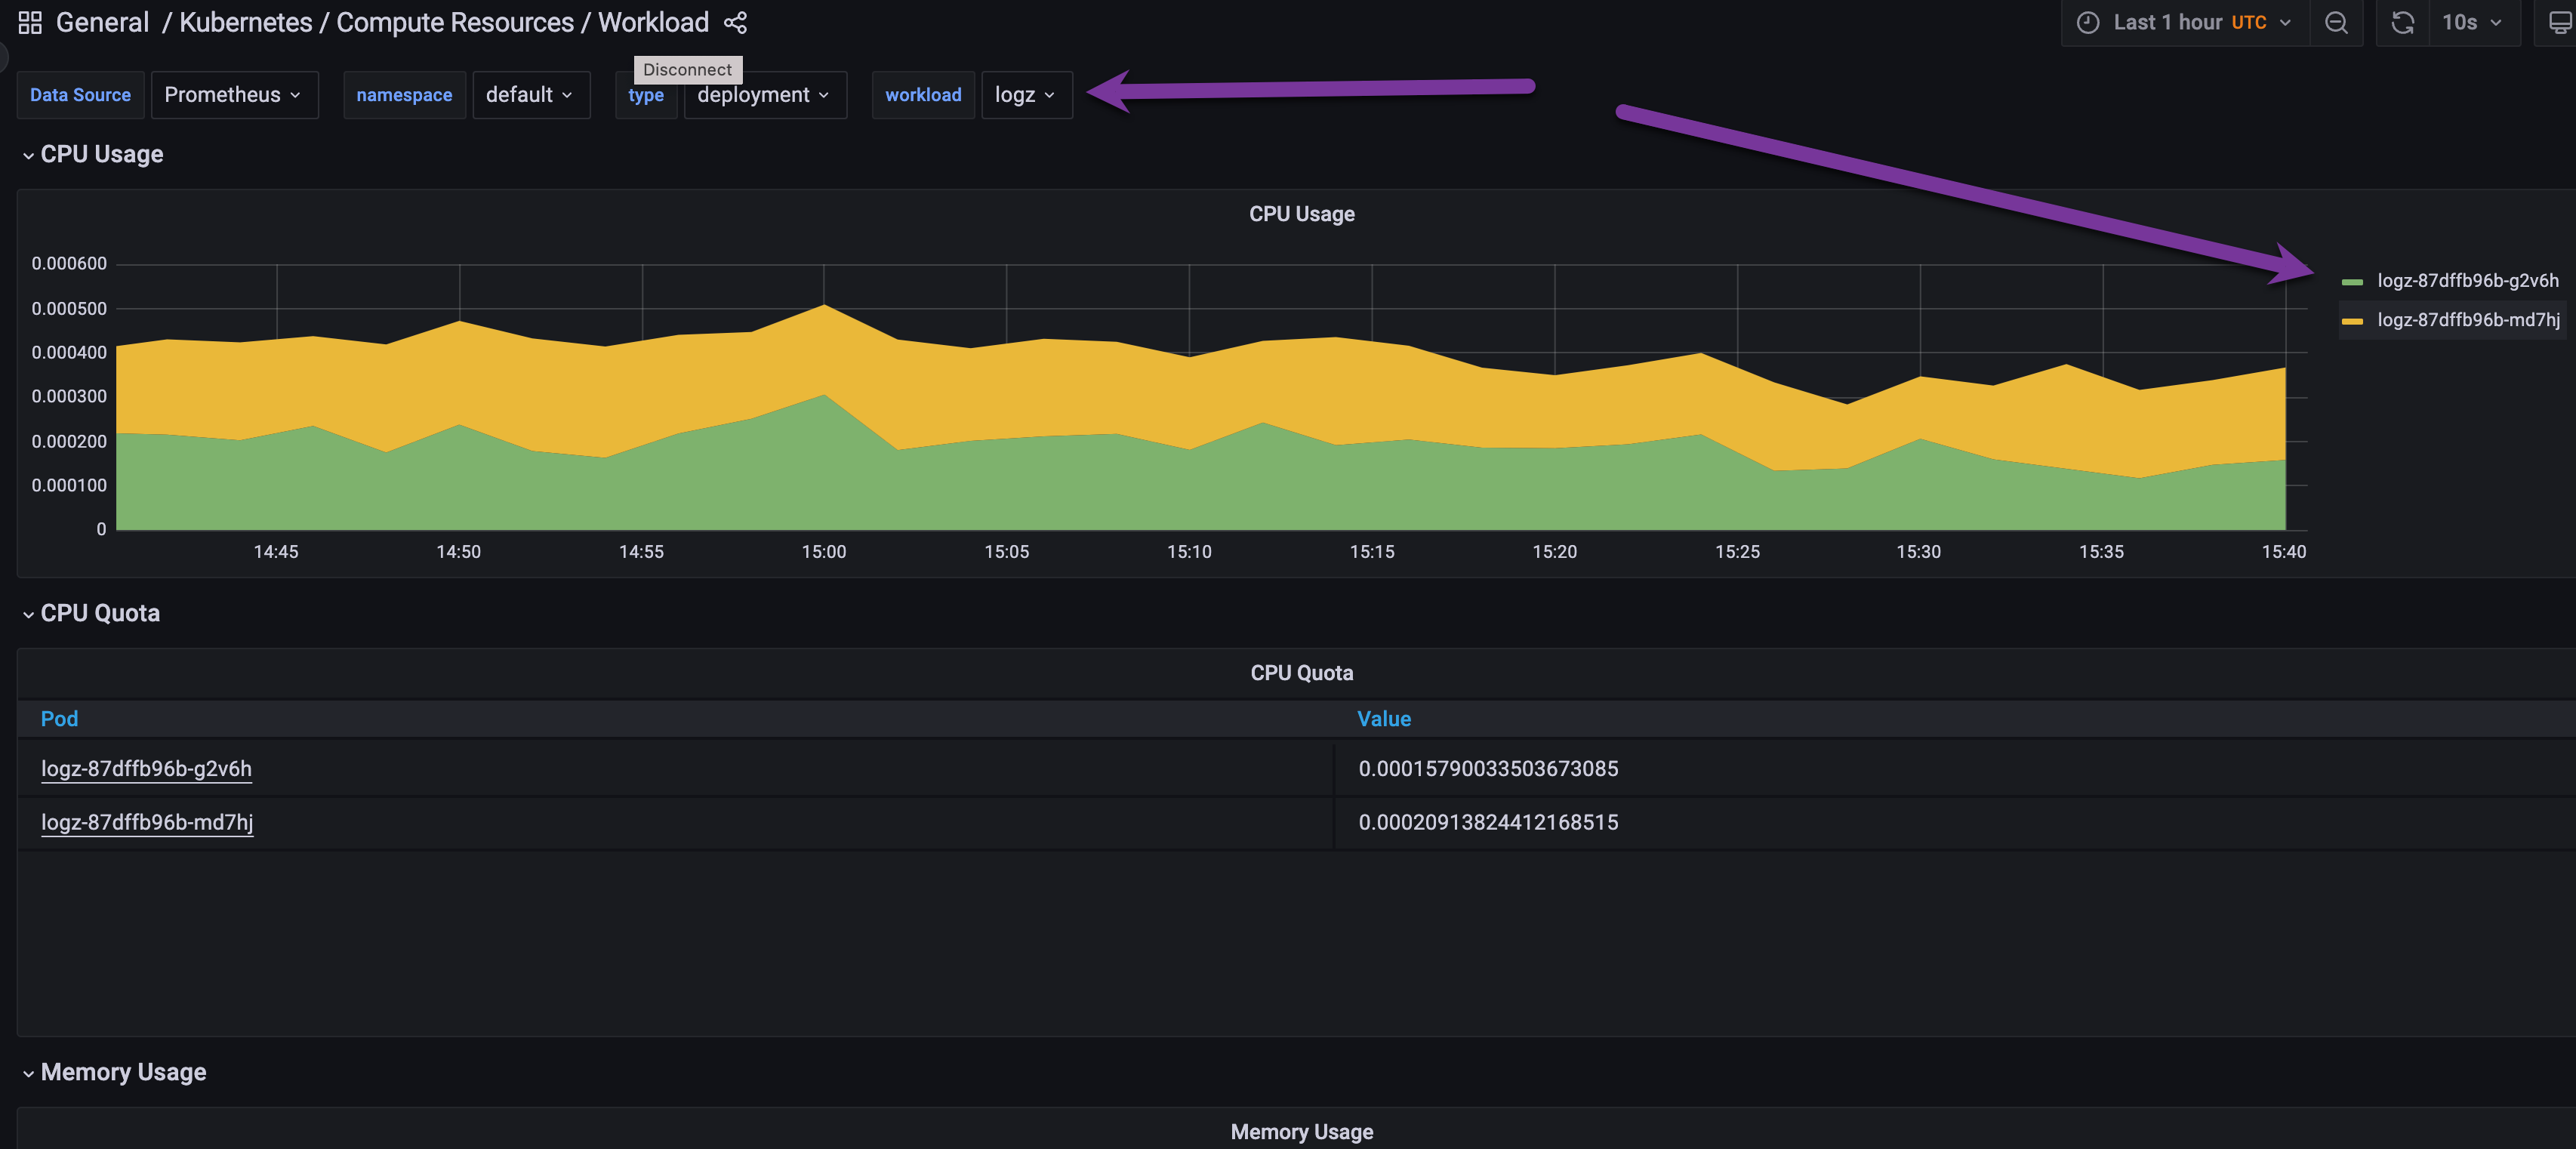2576x1149 pixels.
Task: Refresh the dashboard using the refresh icon
Action: [x=2403, y=22]
